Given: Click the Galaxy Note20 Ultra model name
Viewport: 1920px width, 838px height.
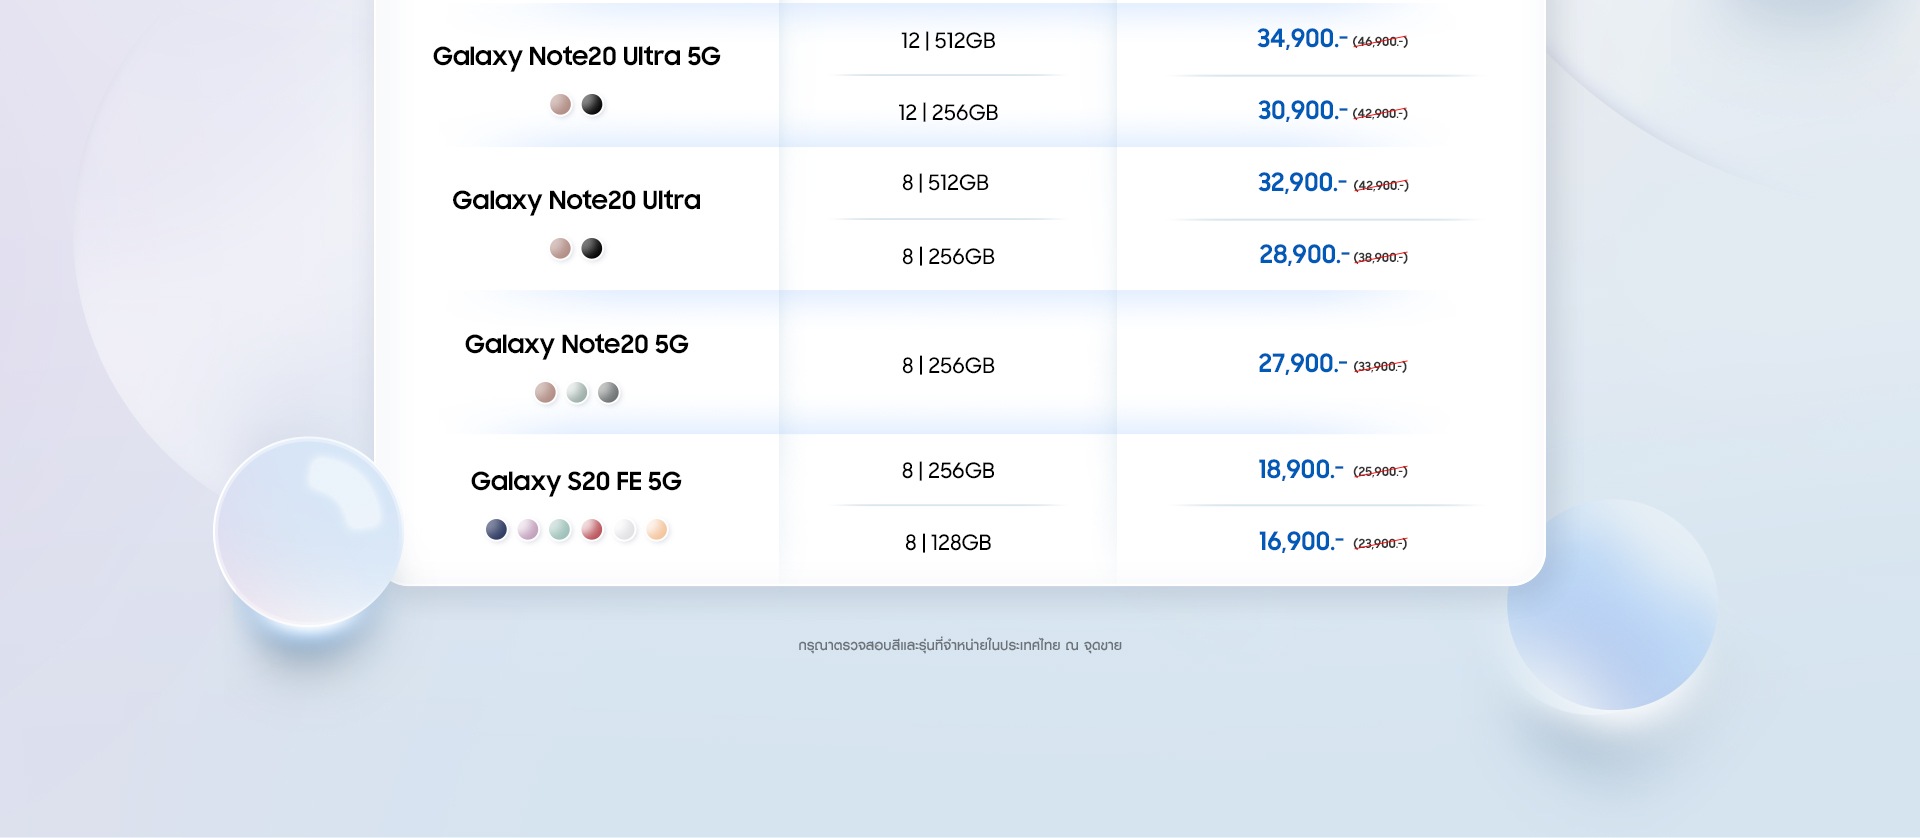Looking at the screenshot, I should tap(576, 201).
